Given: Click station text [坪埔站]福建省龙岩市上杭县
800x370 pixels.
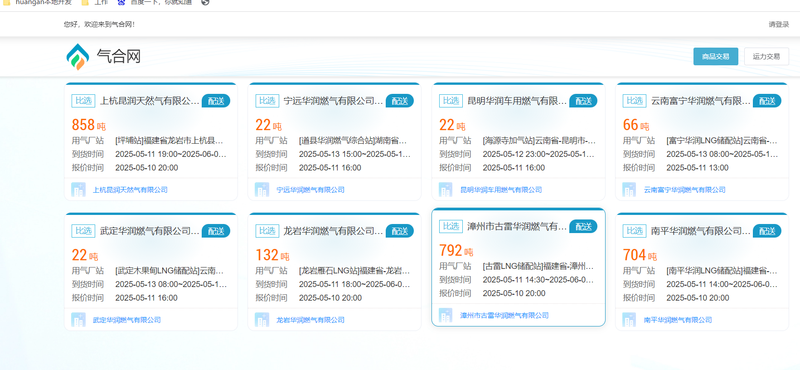Looking at the screenshot, I should click(x=169, y=140).
